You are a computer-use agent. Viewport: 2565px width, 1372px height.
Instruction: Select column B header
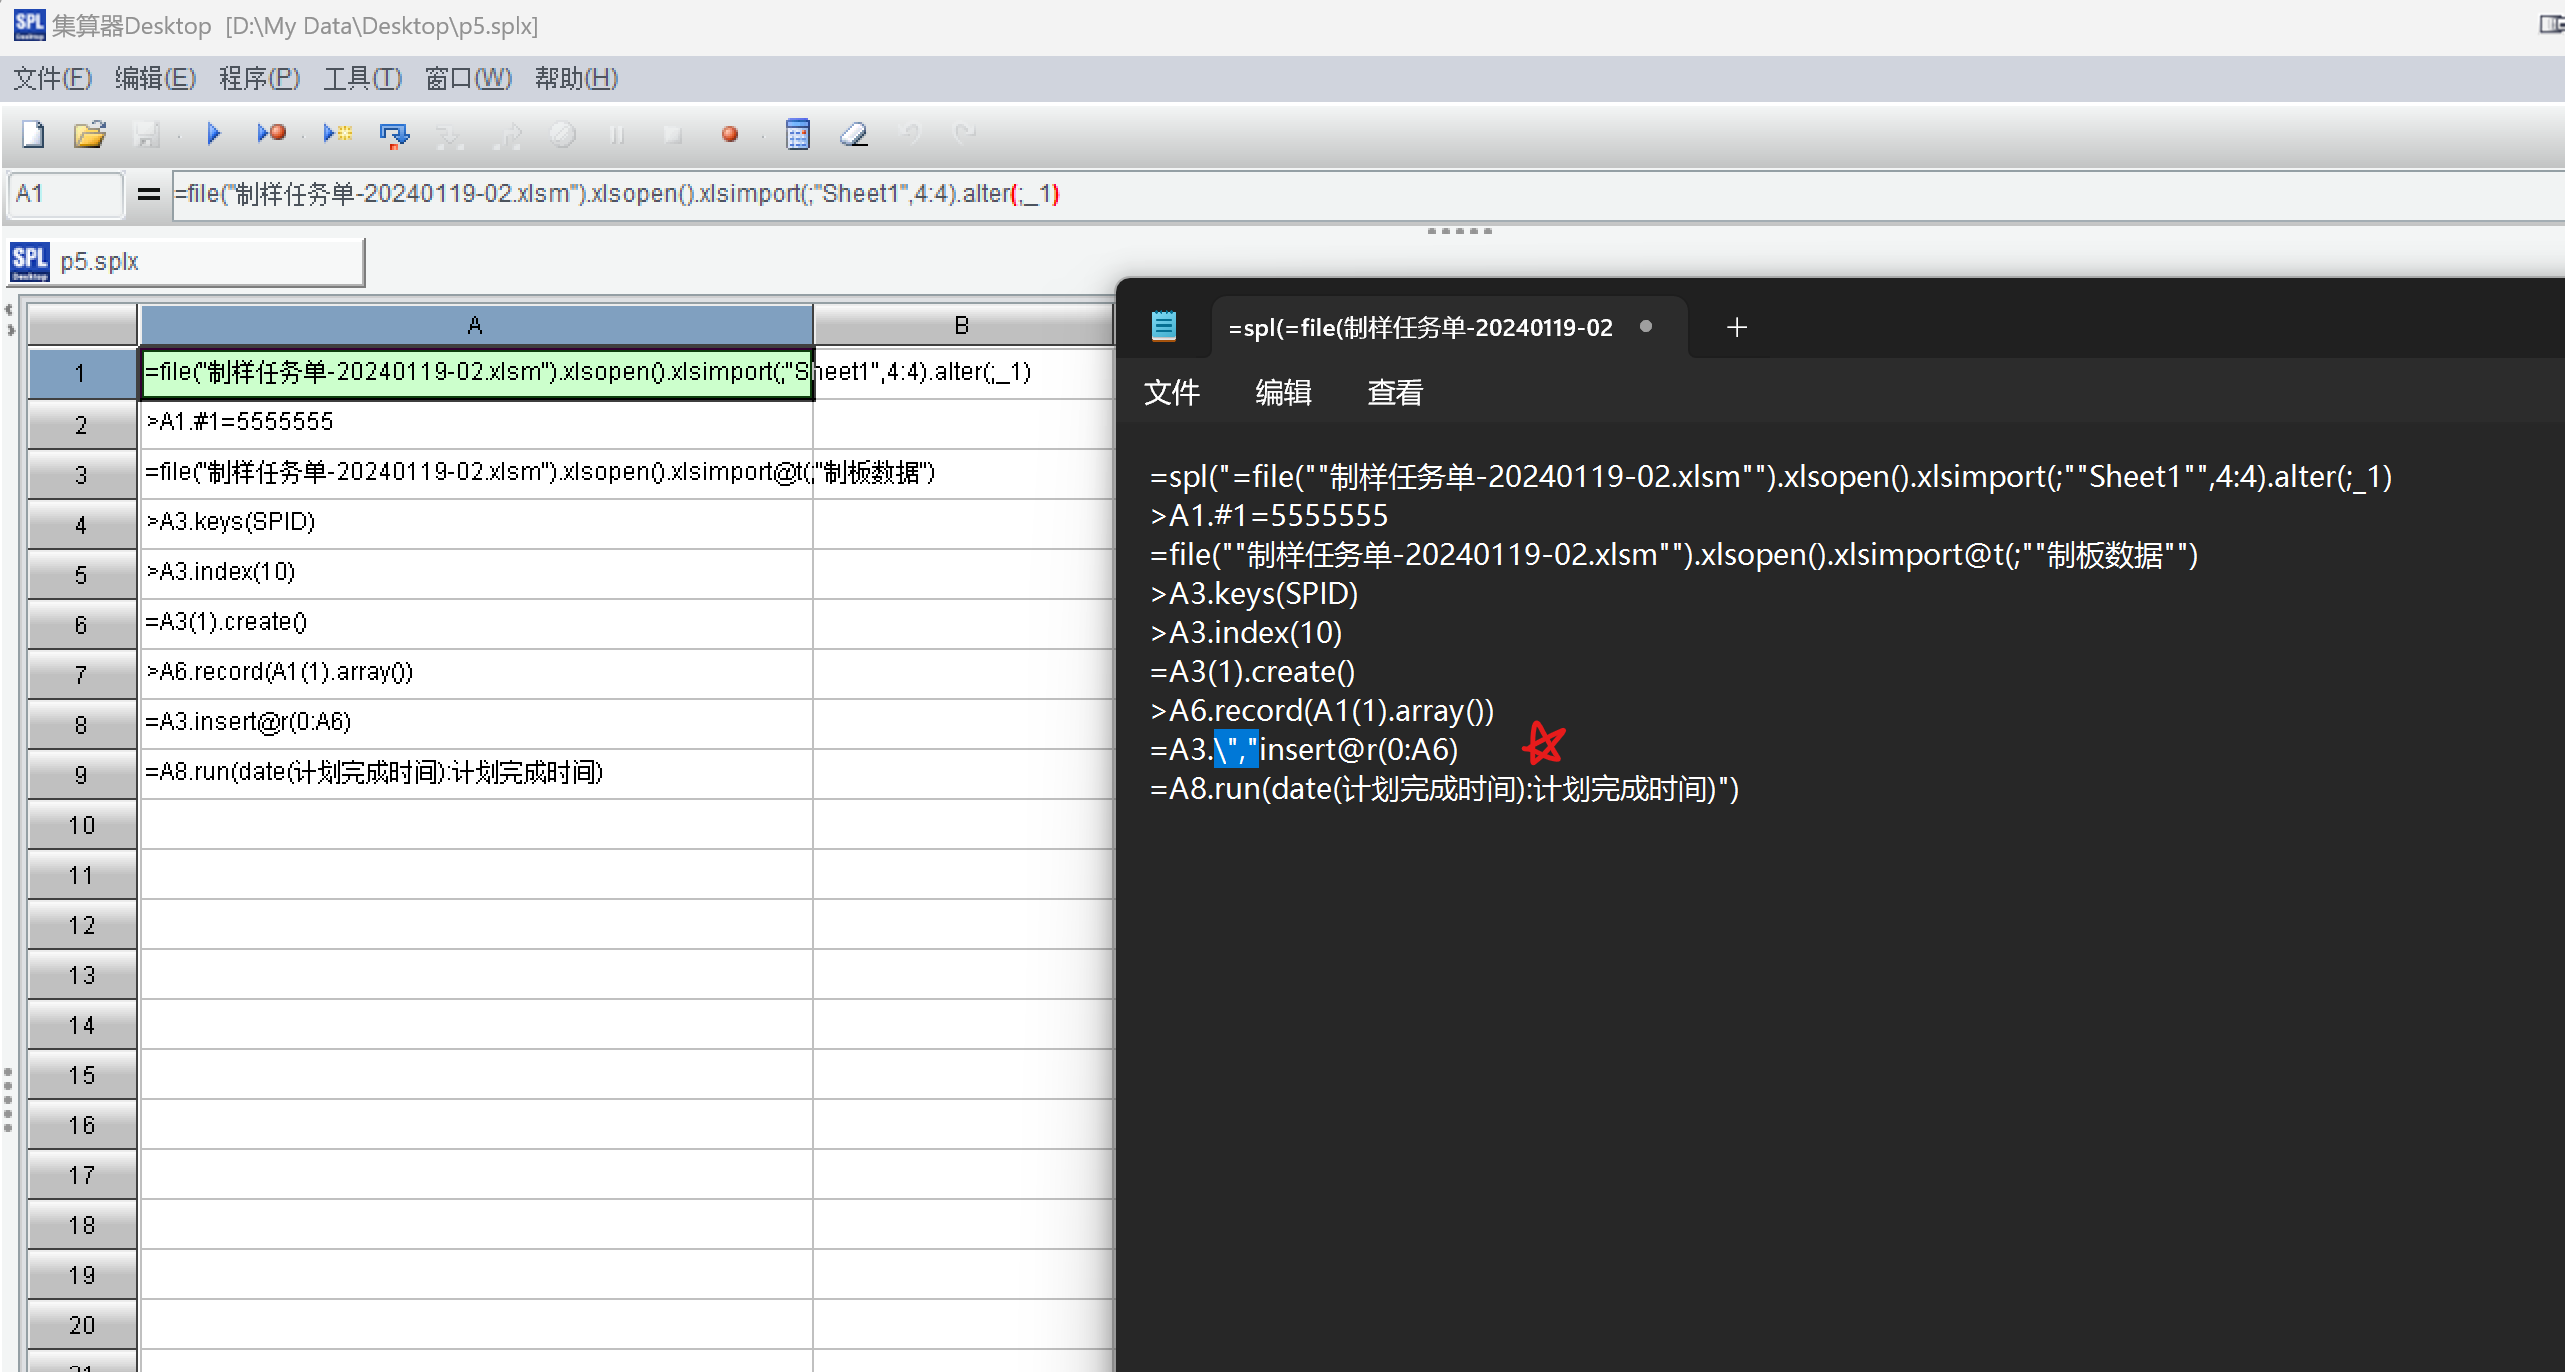tap(962, 325)
